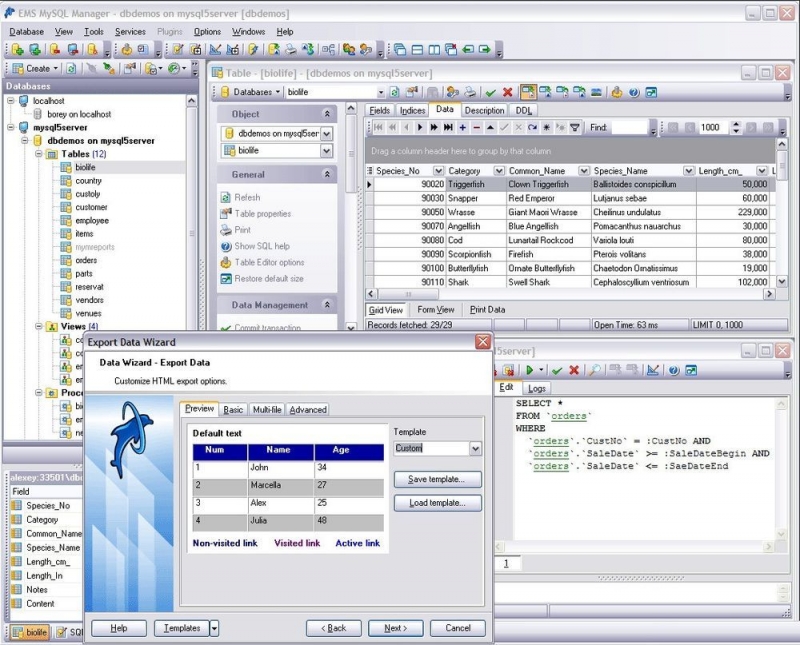Insert record with blue plus icon
The height and width of the screenshot is (645, 800).
click(462, 128)
